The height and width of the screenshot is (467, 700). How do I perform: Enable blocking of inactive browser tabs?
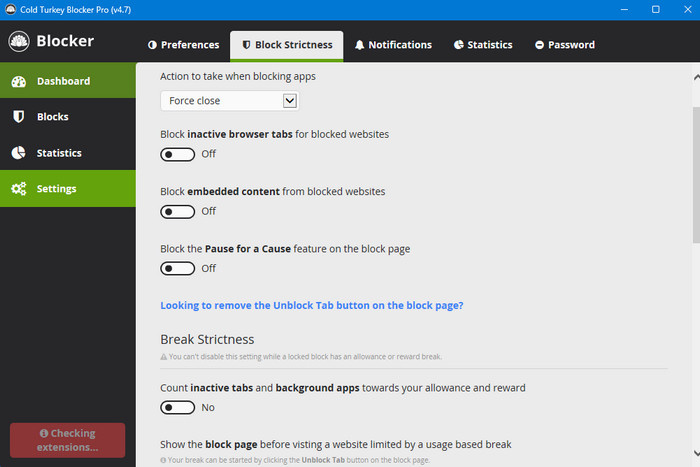point(178,154)
